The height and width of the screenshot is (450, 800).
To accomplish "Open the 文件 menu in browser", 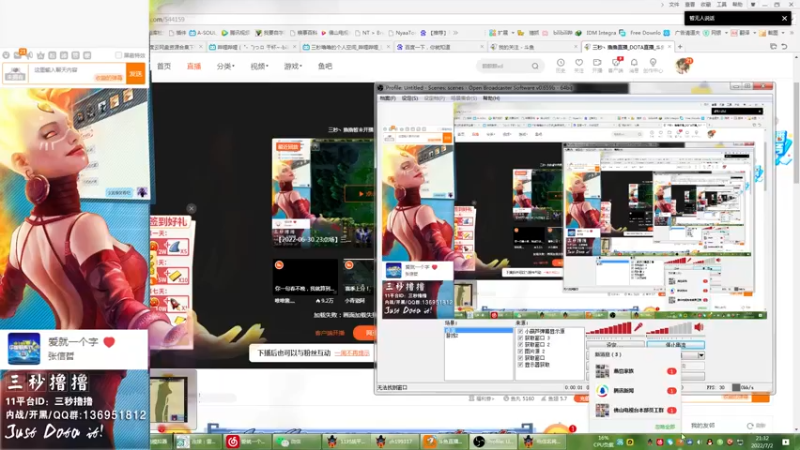I will point(674,5).
